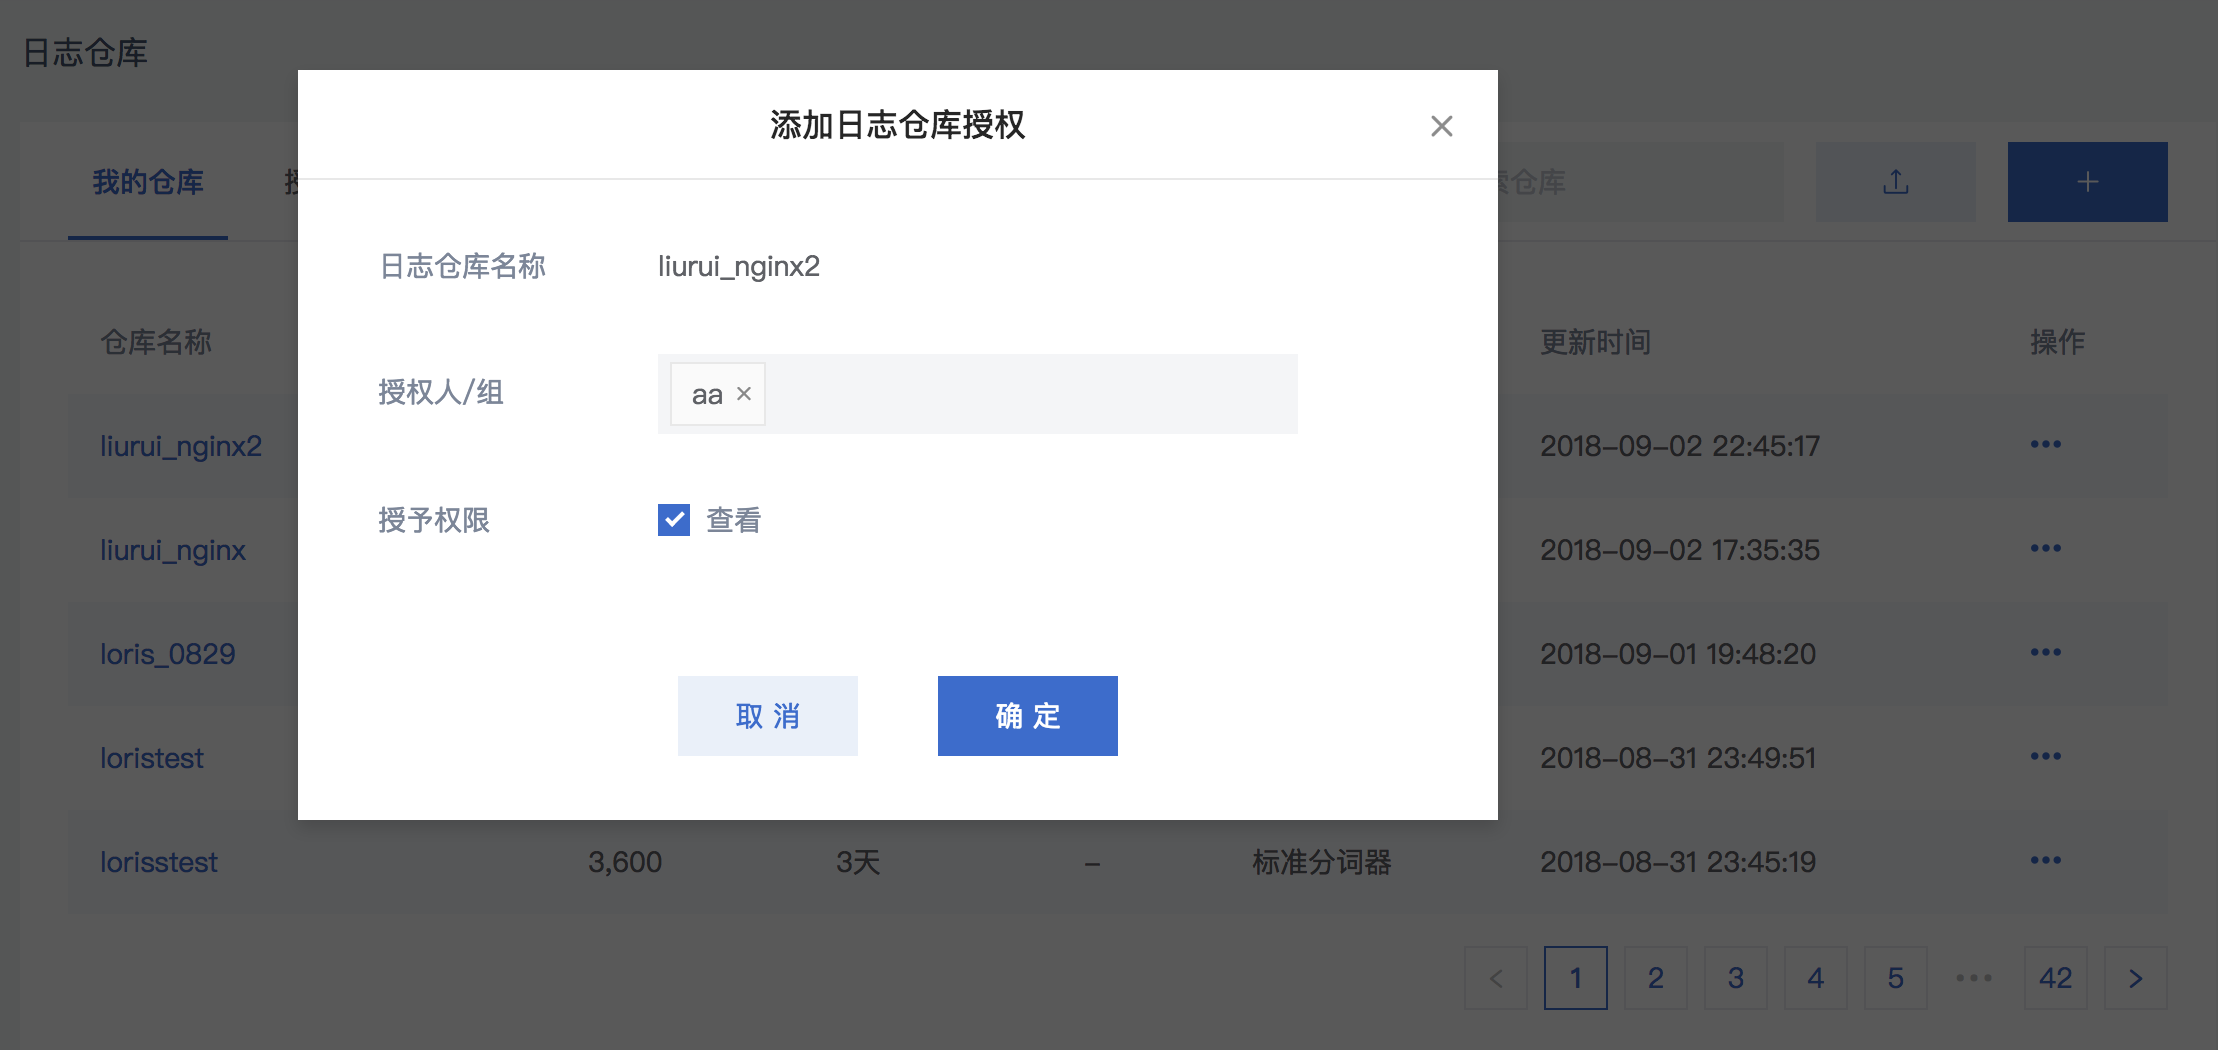This screenshot has height=1050, width=2218.
Task: Click the plus add repository button
Action: 2088,182
